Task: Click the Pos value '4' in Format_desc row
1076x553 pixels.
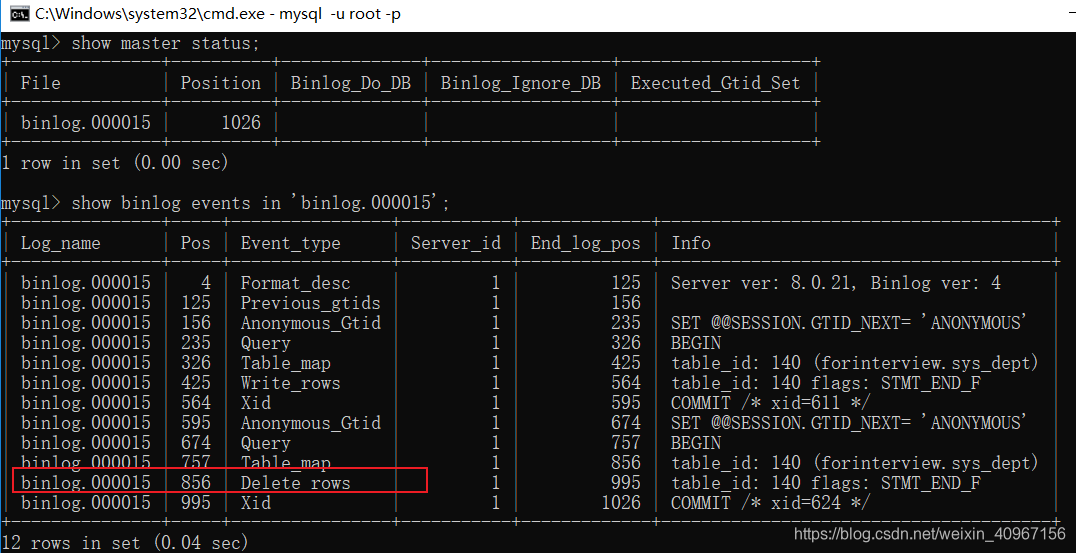Action: (x=206, y=283)
